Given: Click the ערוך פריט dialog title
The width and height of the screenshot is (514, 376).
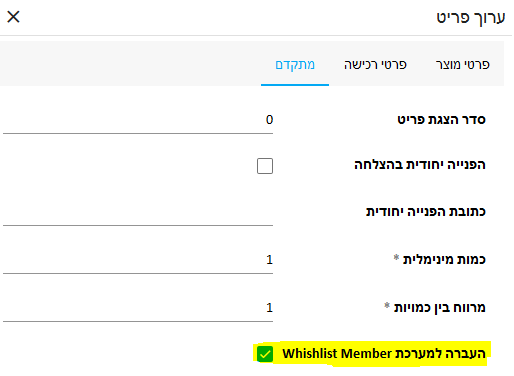Looking at the screenshot, I should [x=471, y=18].
